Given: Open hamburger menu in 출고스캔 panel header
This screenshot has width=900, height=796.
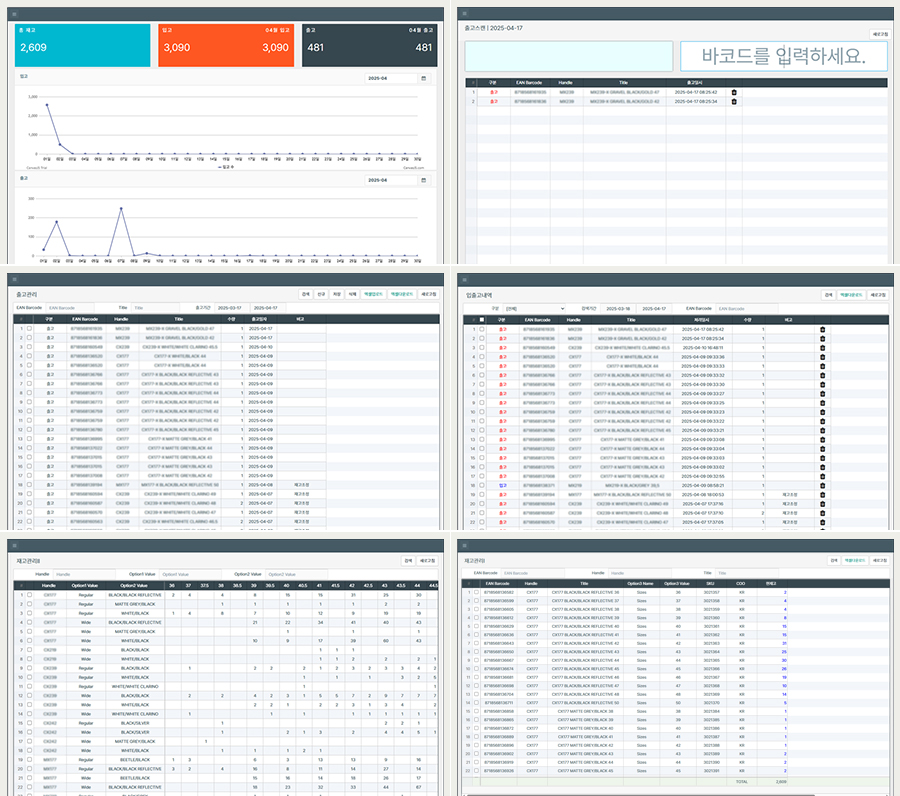Looking at the screenshot, I should pos(464,14).
